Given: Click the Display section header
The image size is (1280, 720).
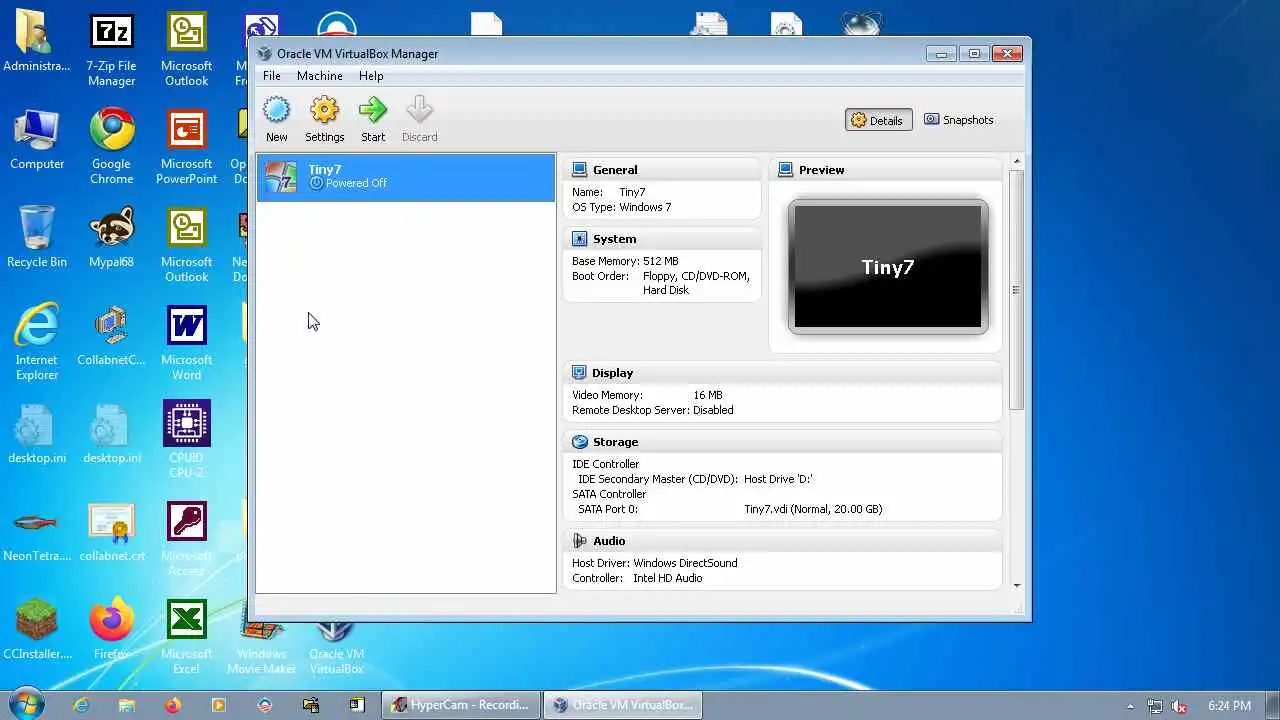Looking at the screenshot, I should pos(782,373).
